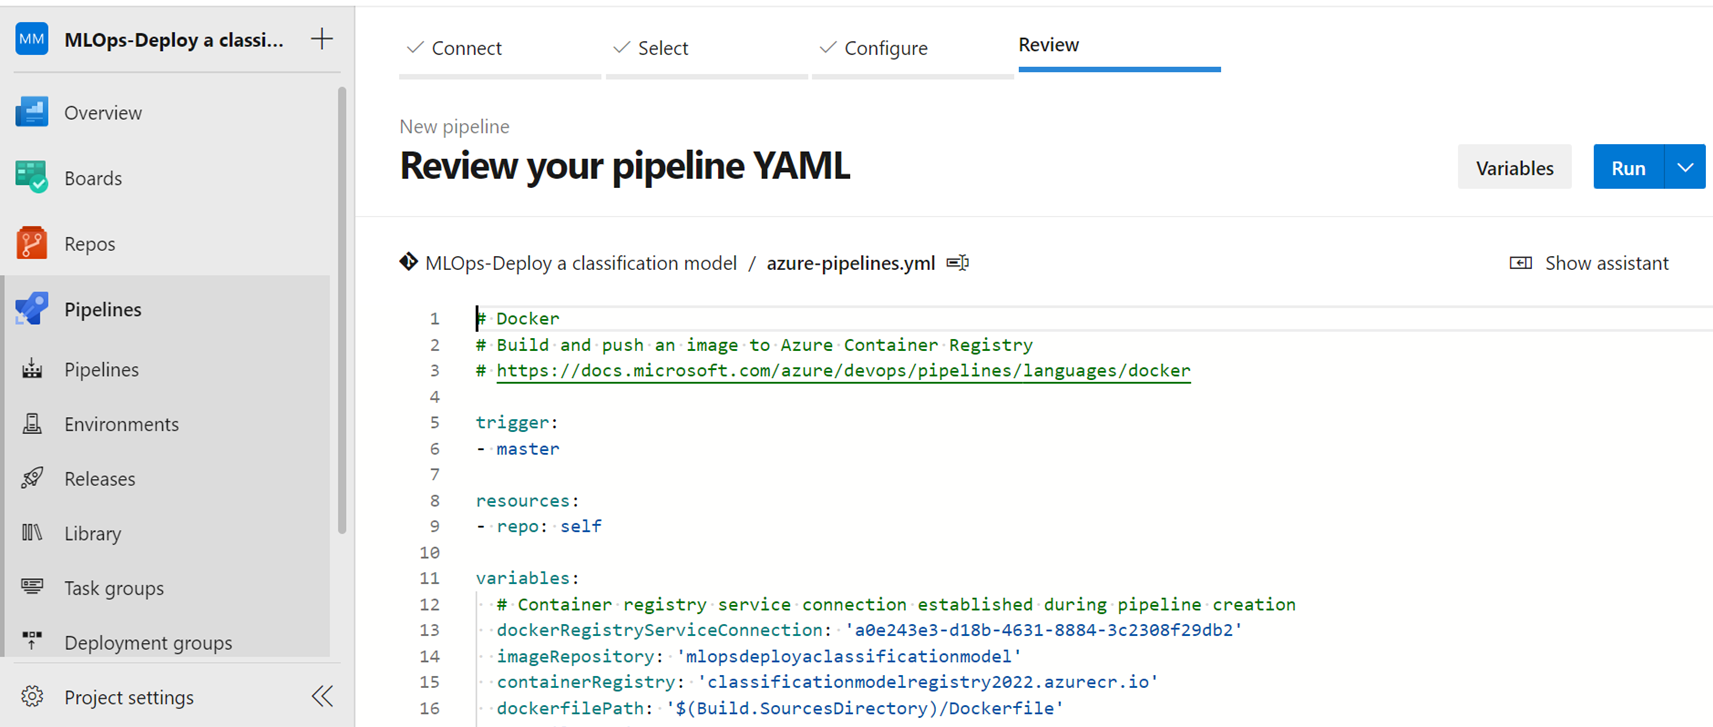
Task: Expand the Run button dropdown arrow
Action: tap(1685, 168)
